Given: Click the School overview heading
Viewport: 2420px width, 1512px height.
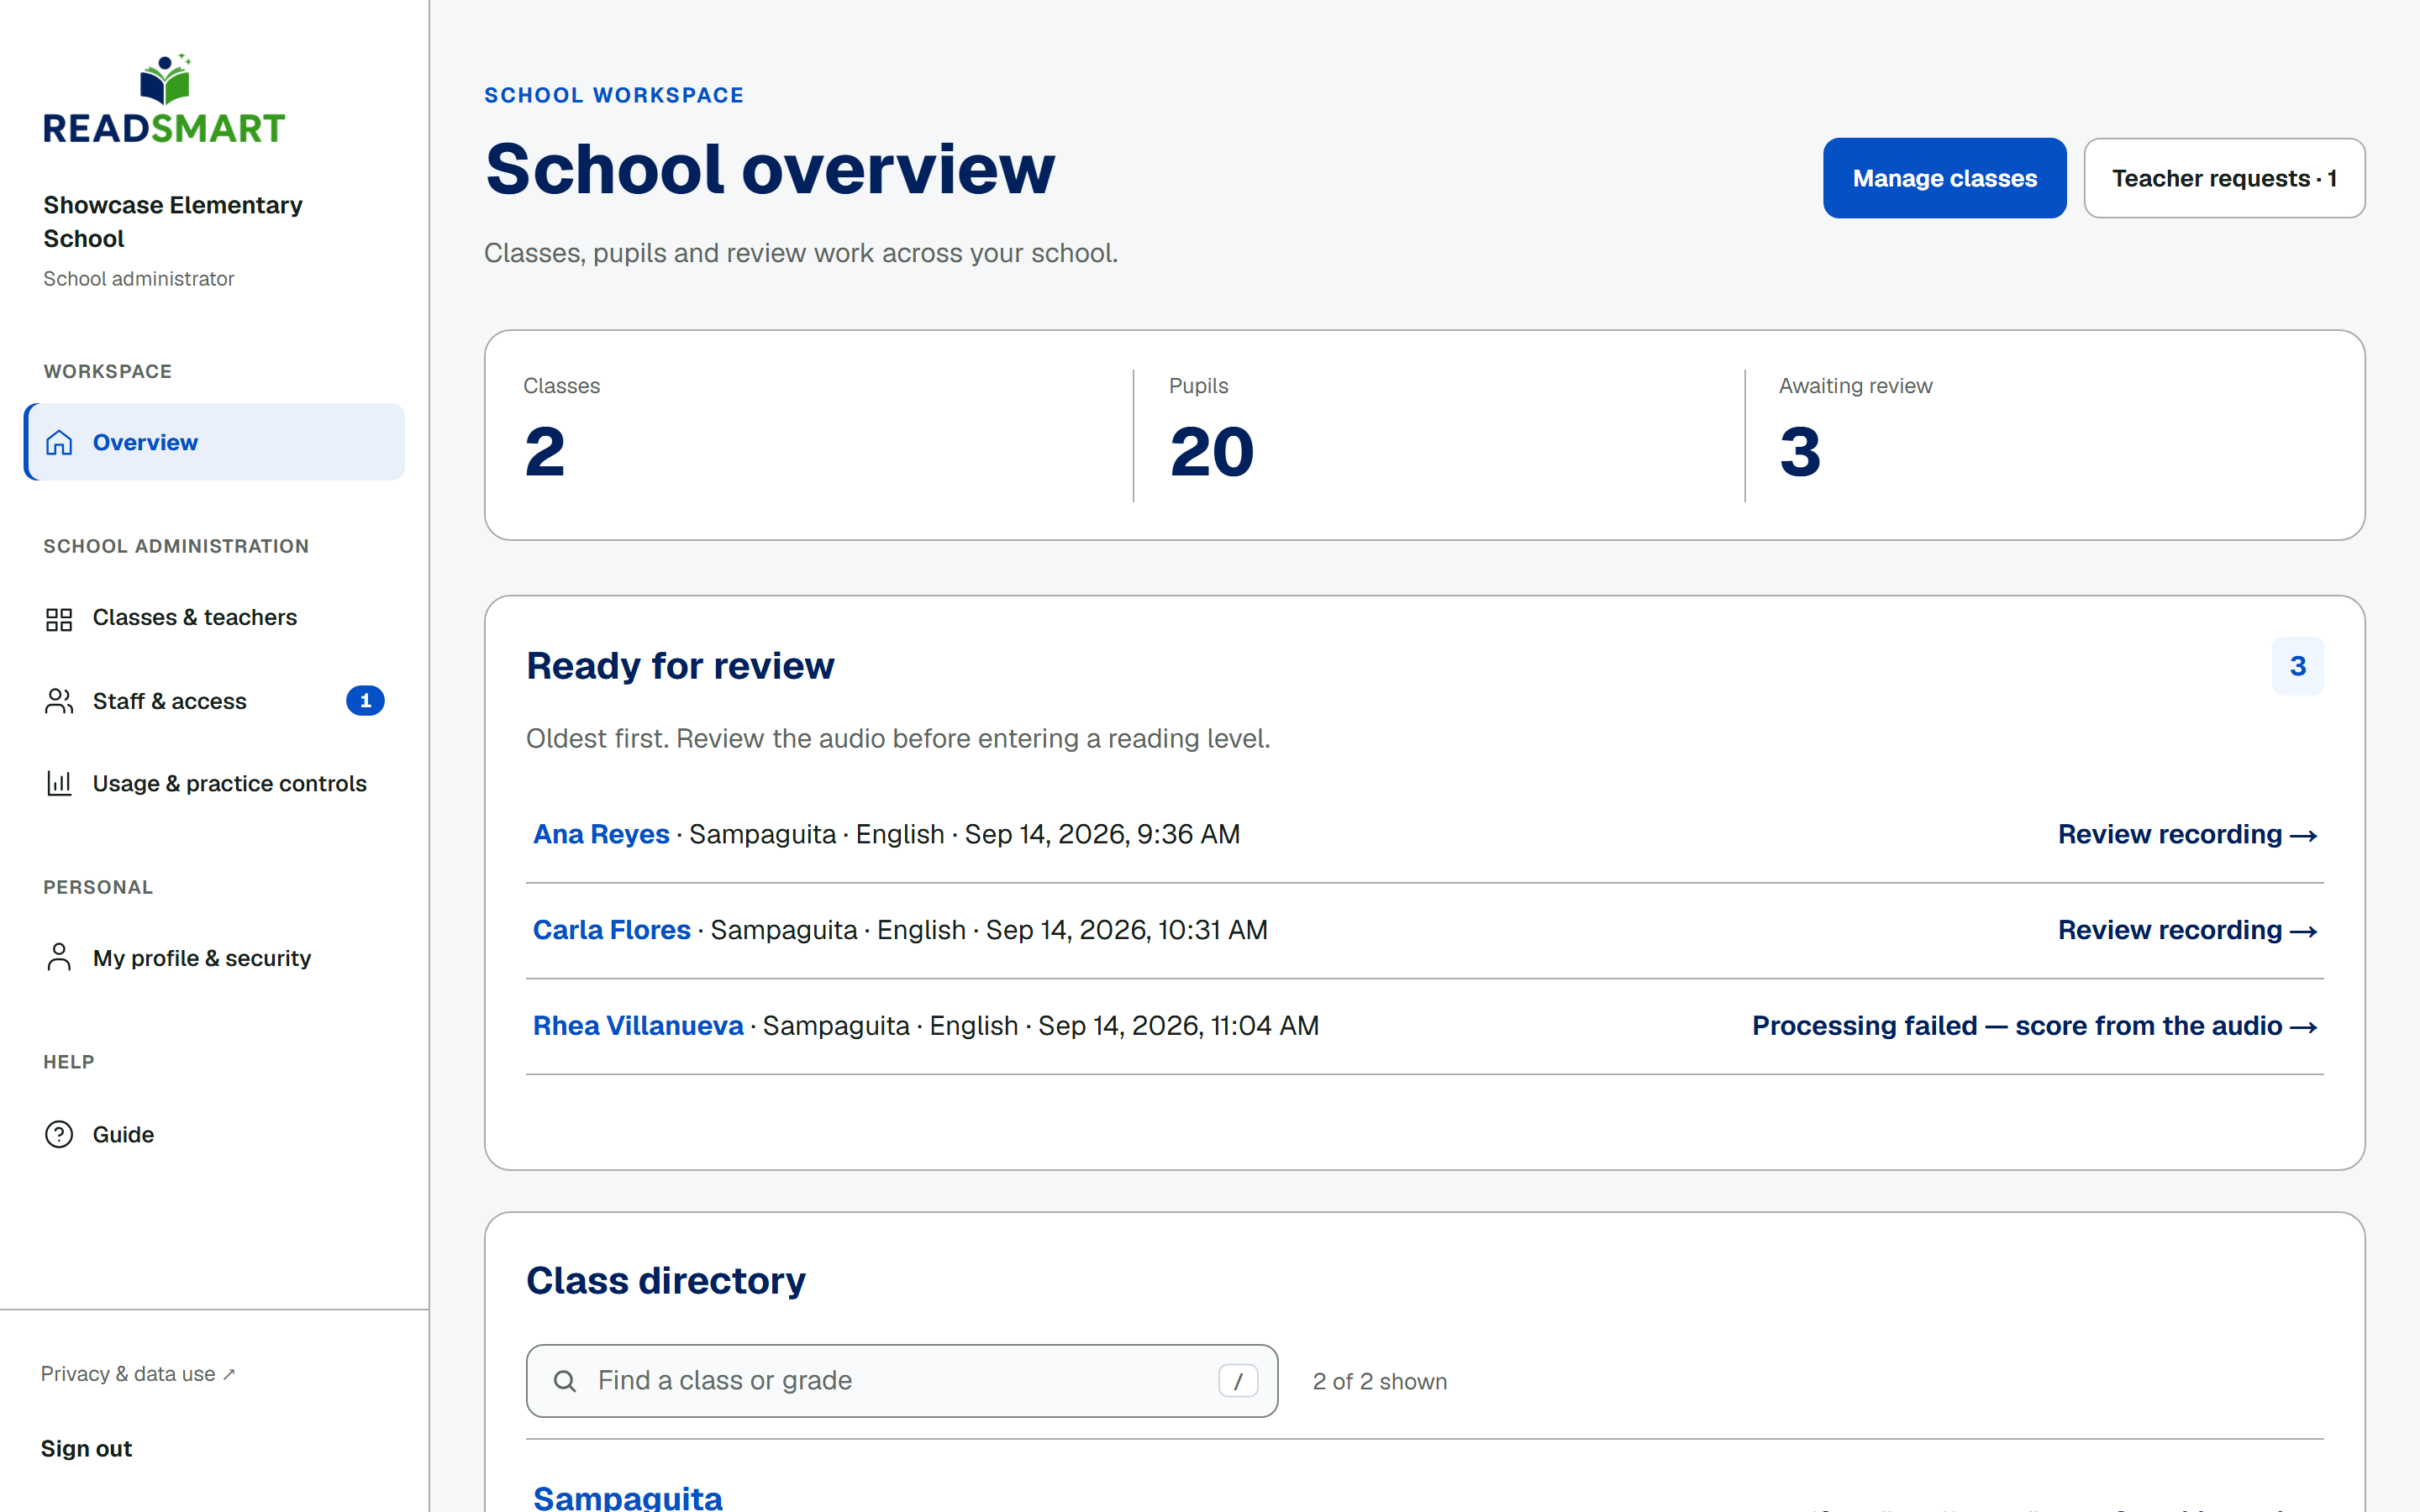Looking at the screenshot, I should pos(770,169).
